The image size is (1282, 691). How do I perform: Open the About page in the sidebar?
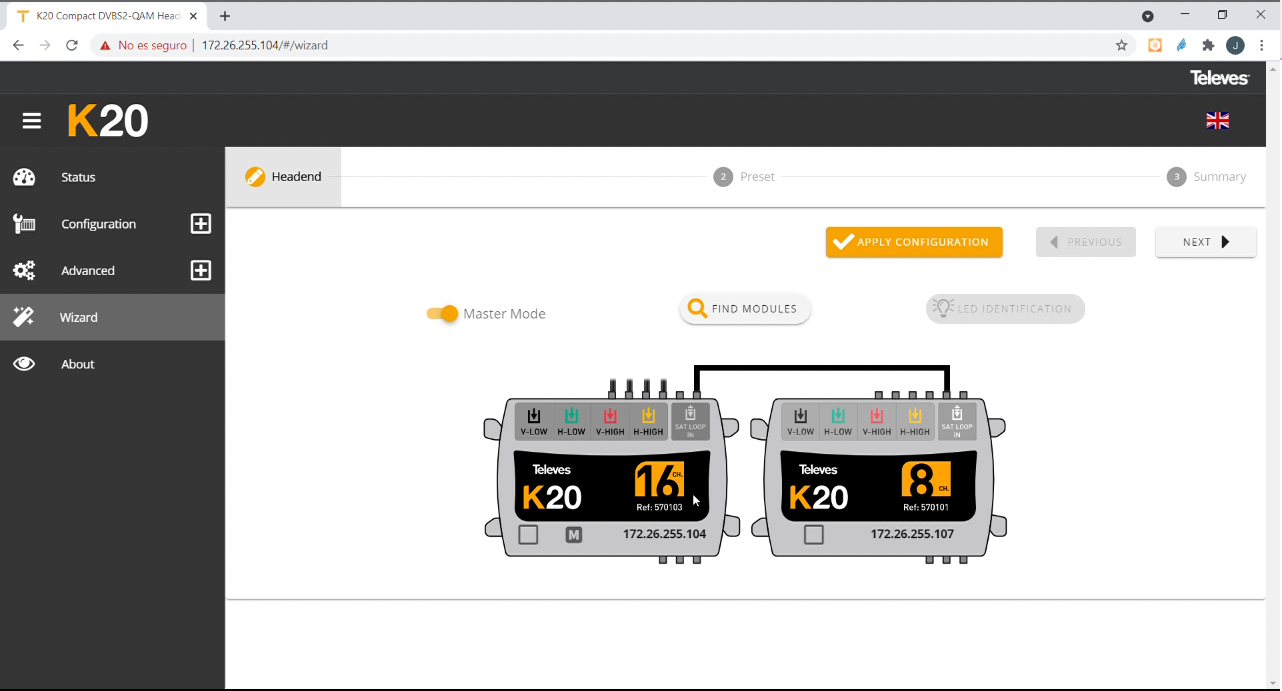pyautogui.click(x=78, y=364)
